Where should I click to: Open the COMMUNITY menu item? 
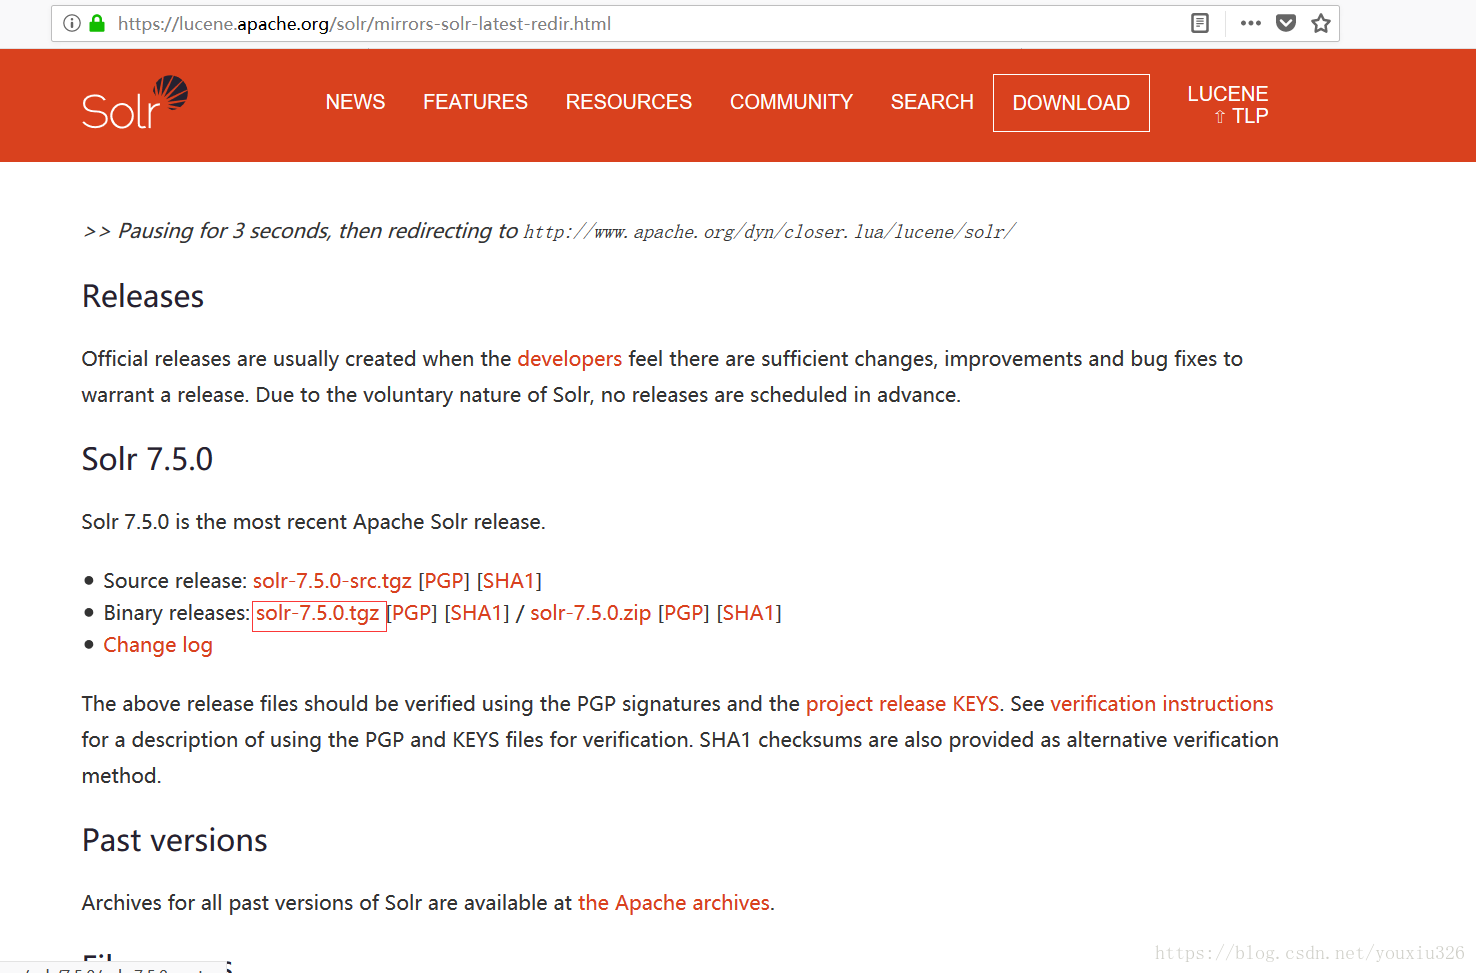tap(791, 102)
